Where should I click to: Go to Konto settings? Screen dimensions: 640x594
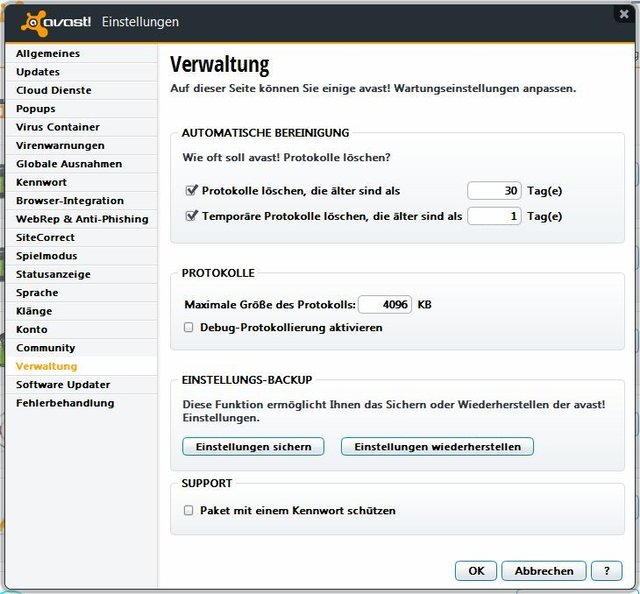click(82, 329)
